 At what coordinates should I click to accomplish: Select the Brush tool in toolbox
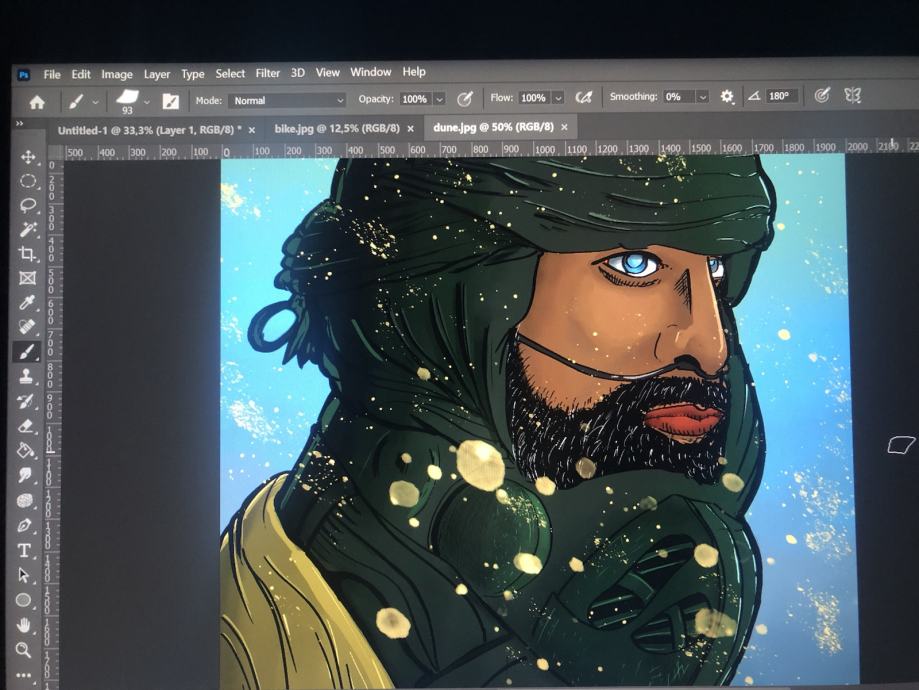(27, 352)
